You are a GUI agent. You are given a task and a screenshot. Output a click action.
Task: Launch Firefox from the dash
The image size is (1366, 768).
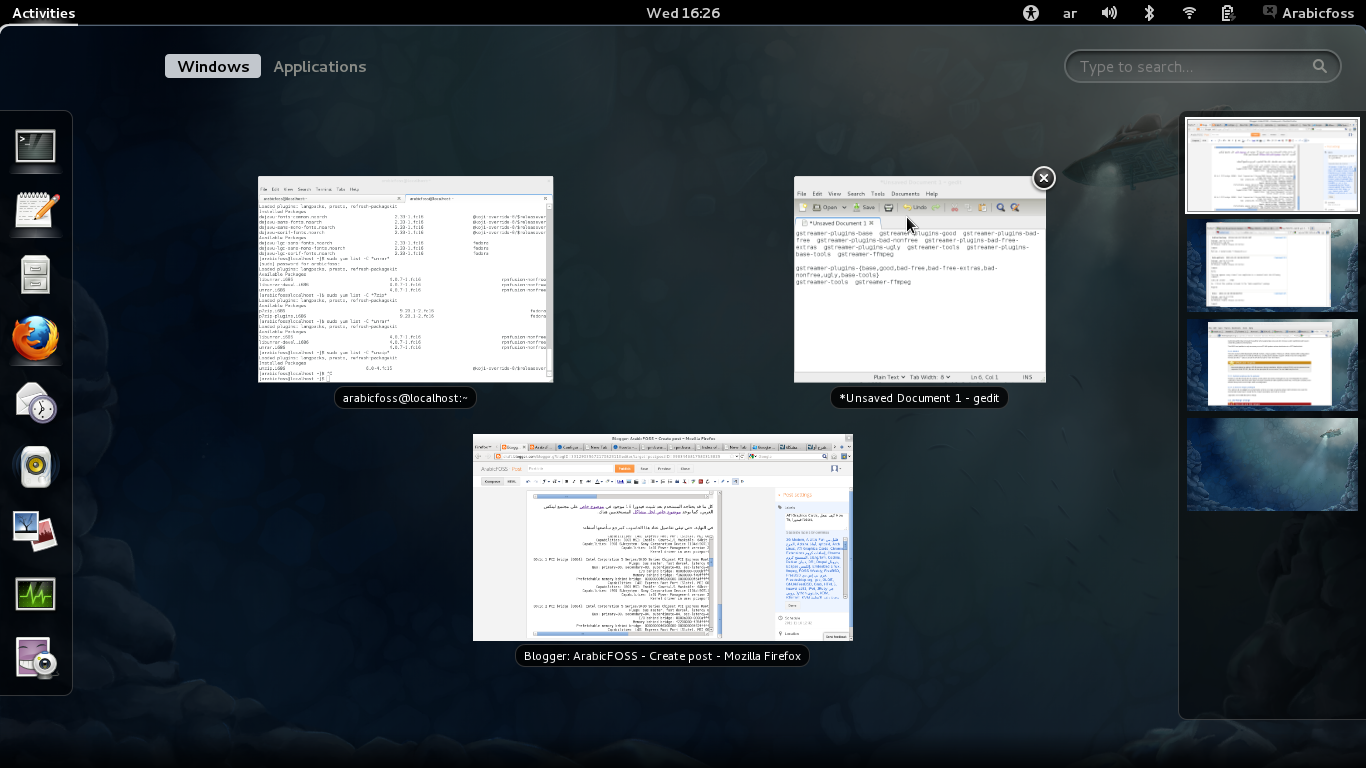(36, 339)
